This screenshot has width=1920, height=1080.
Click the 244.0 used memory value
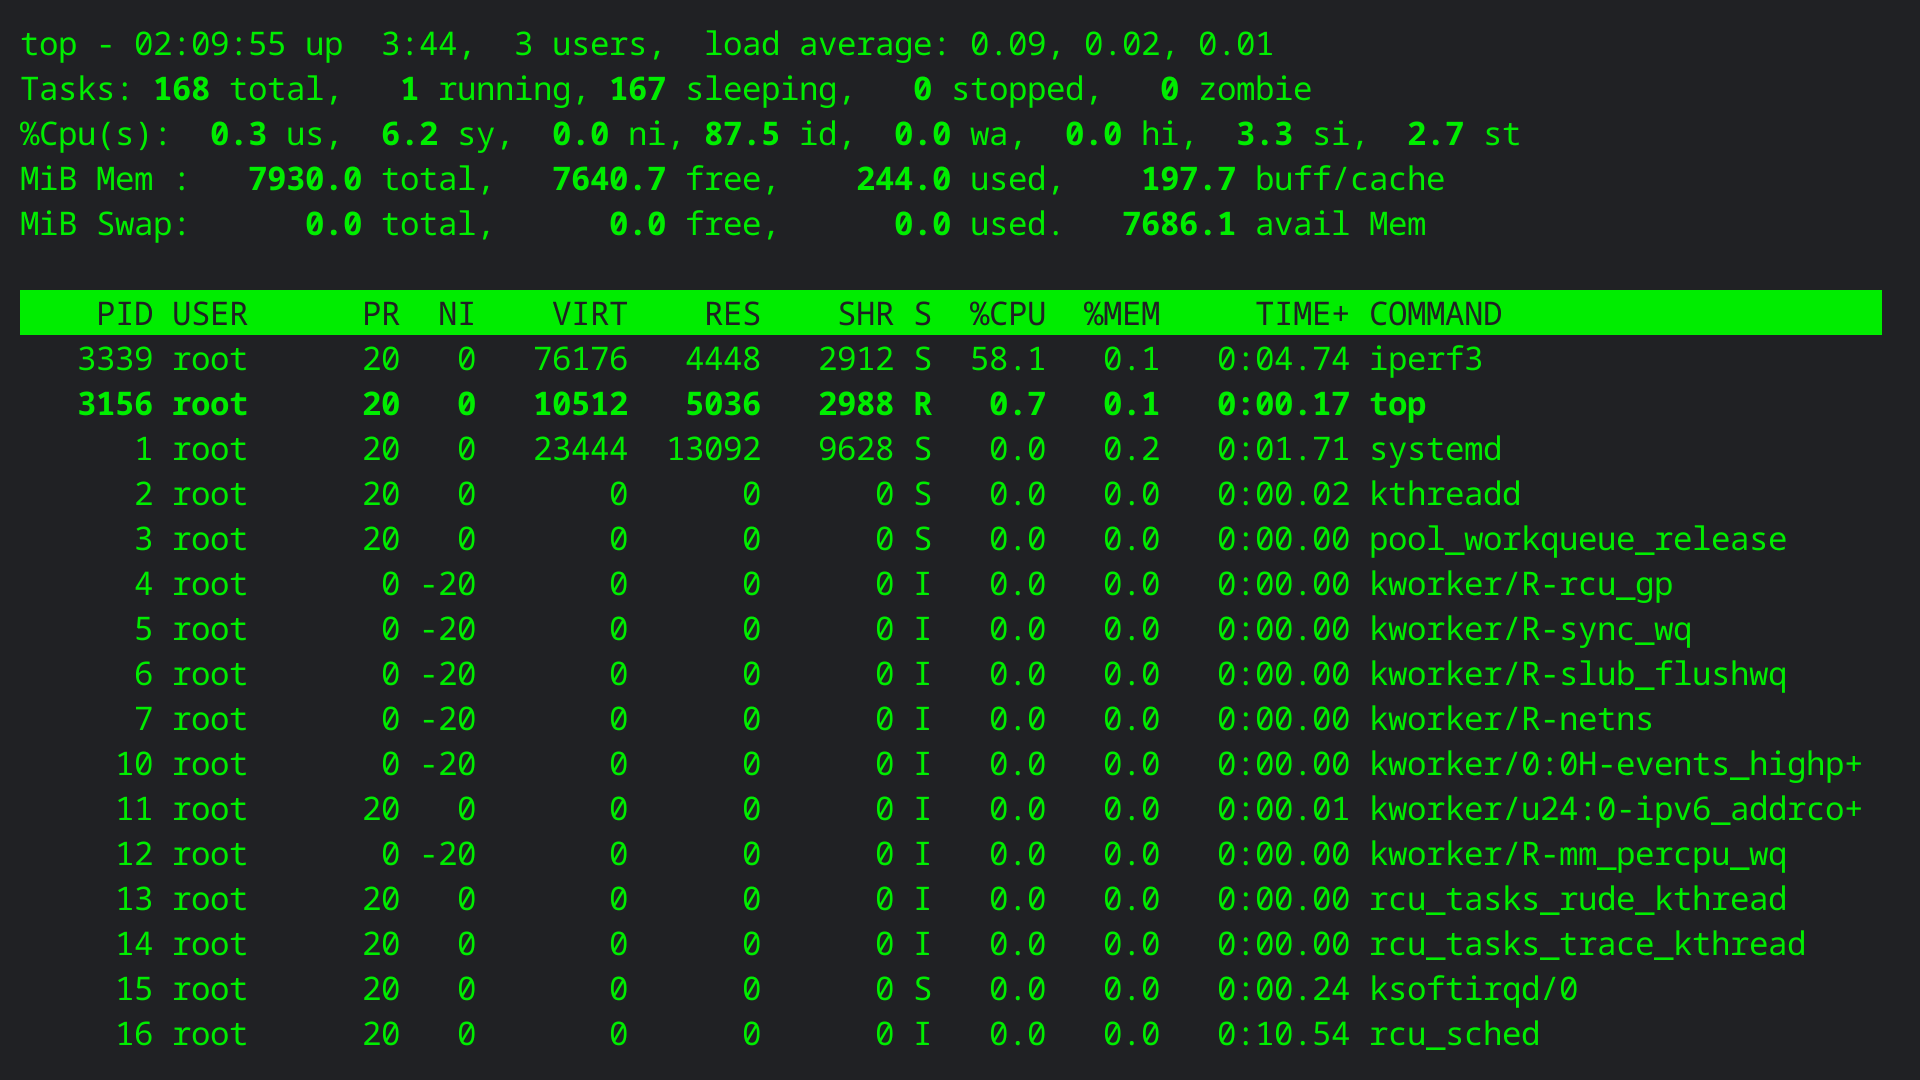click(x=904, y=179)
